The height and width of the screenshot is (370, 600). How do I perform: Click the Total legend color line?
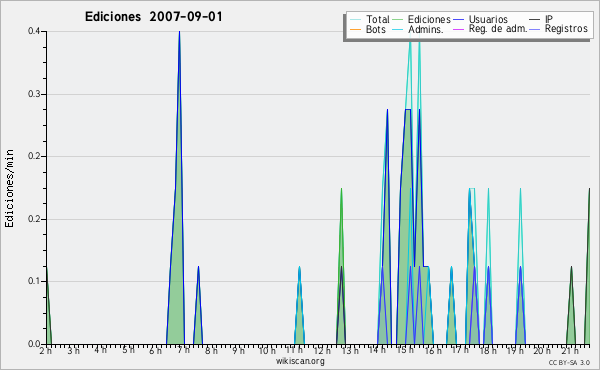pos(355,20)
